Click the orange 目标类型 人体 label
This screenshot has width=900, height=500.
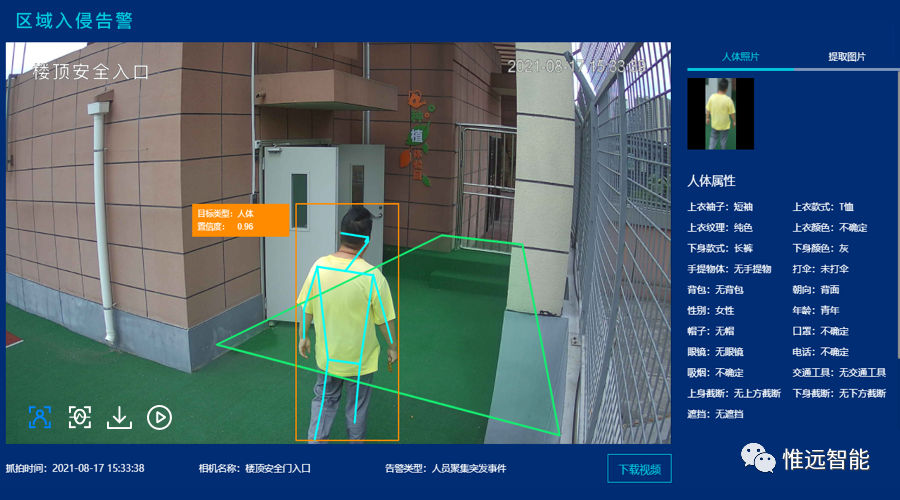(x=240, y=220)
